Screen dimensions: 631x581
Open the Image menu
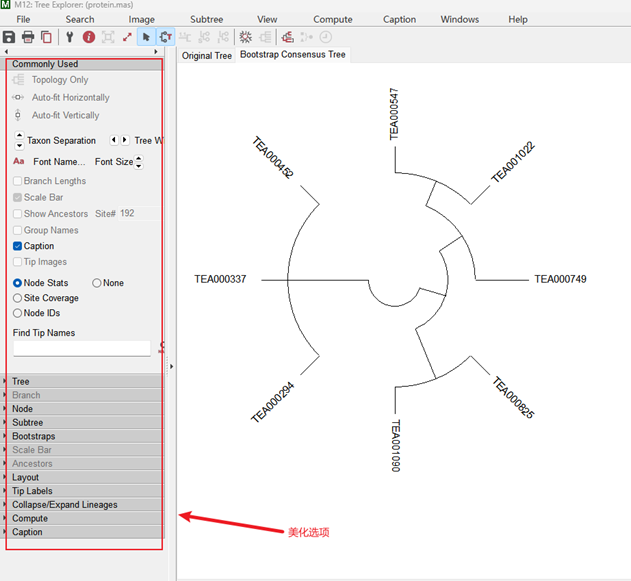click(x=142, y=19)
